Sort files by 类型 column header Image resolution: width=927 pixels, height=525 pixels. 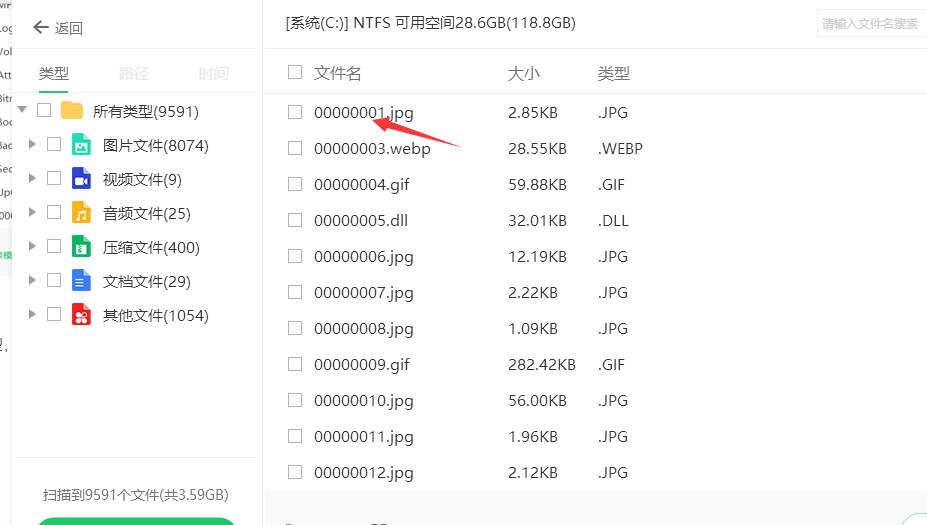point(613,73)
